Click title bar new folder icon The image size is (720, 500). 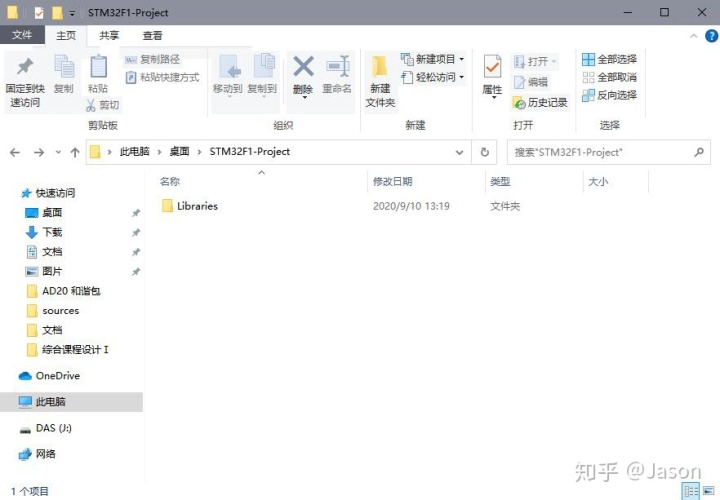point(57,13)
